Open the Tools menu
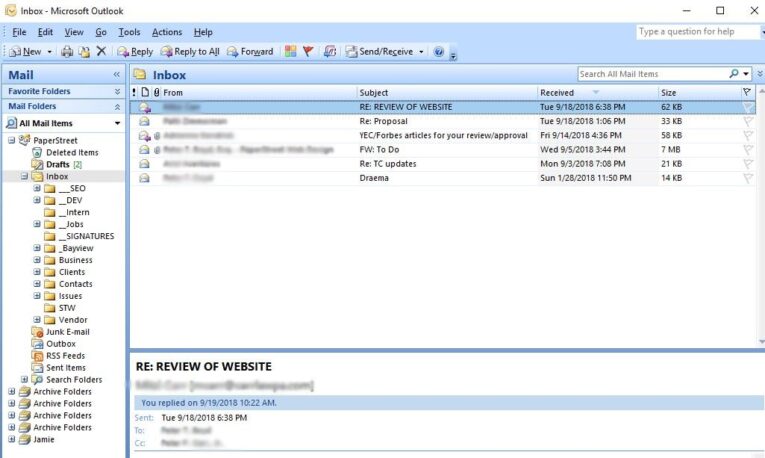The width and height of the screenshot is (765, 458). (x=129, y=32)
